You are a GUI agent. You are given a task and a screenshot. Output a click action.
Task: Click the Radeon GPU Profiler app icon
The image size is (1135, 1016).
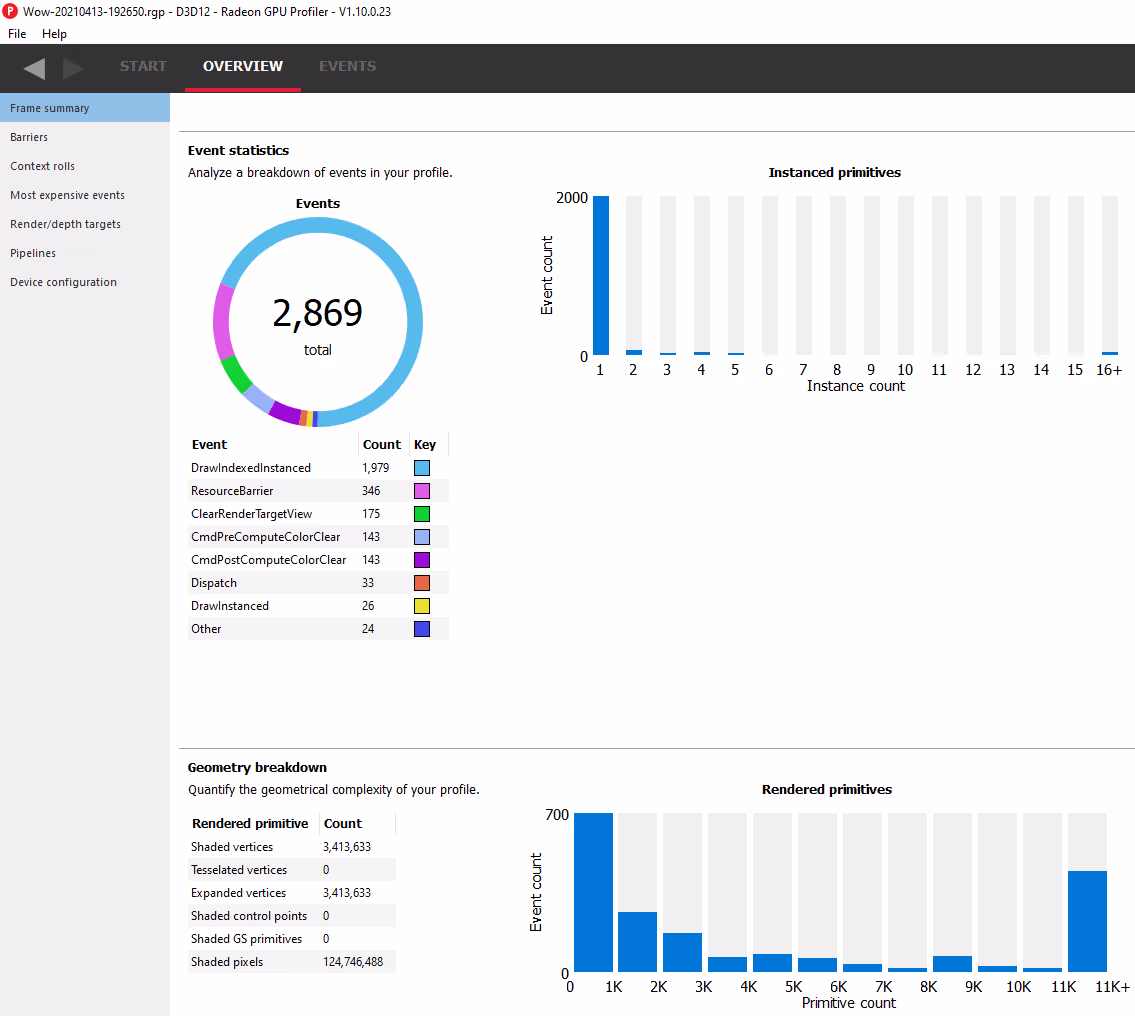click(11, 11)
